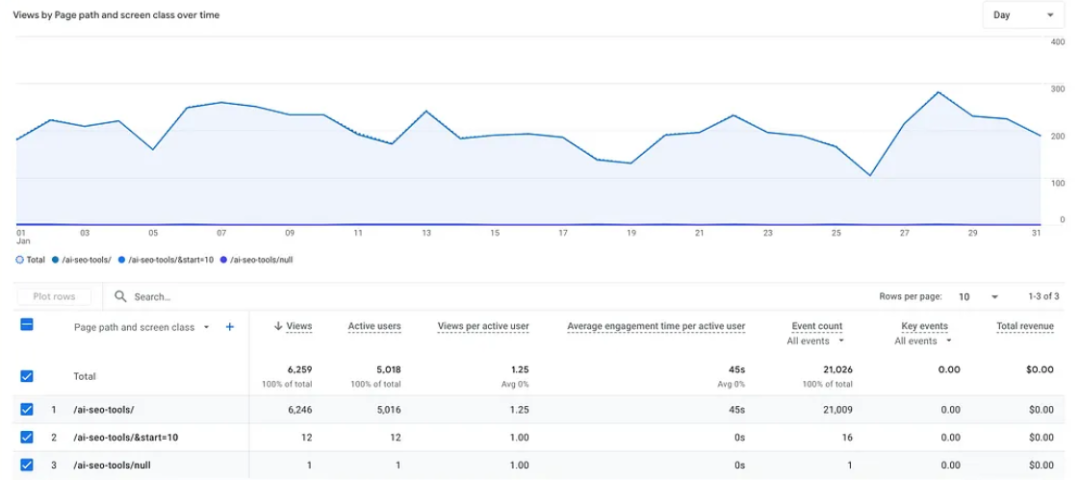
Task: Toggle the select-all header checkbox
Action: pos(27,325)
